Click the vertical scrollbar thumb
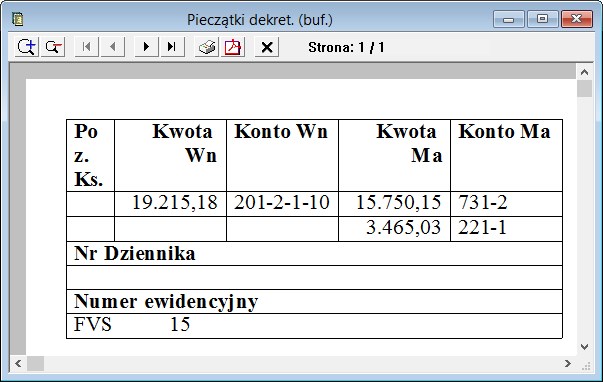 (x=585, y=88)
